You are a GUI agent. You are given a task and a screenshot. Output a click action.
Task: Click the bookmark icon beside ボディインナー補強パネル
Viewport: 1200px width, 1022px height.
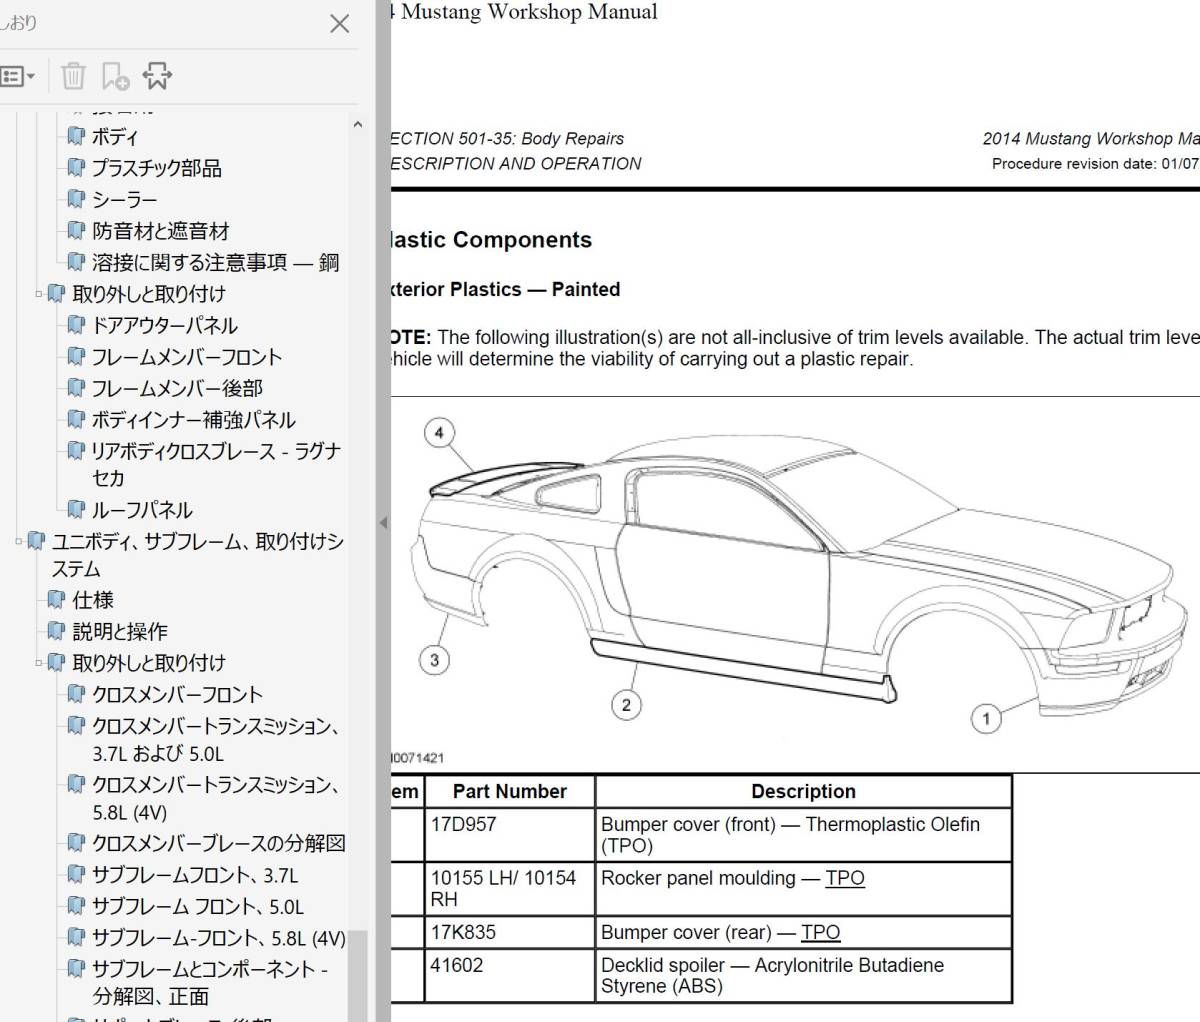[76, 419]
